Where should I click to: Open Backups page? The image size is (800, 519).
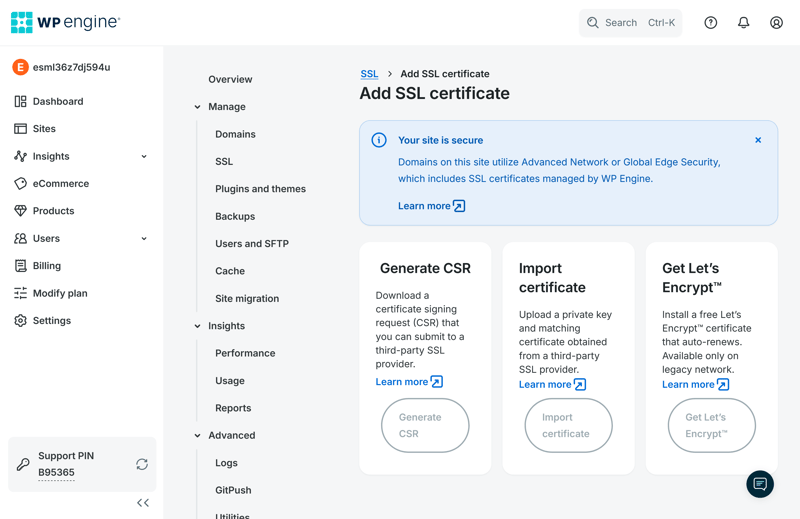pyautogui.click(x=235, y=216)
